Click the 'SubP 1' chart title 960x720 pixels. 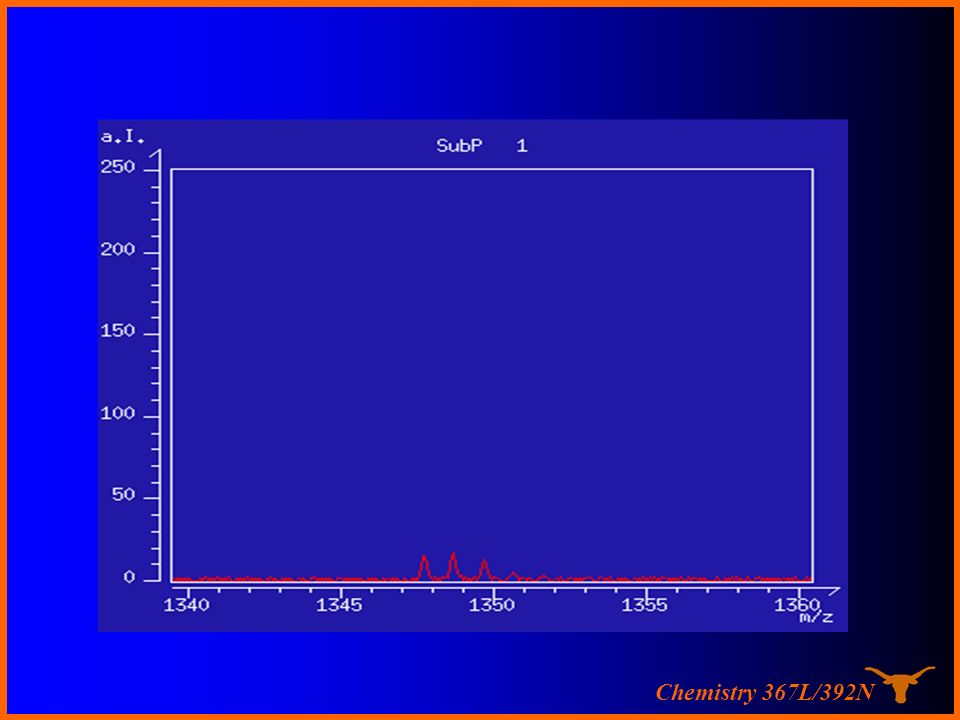pyautogui.click(x=481, y=146)
